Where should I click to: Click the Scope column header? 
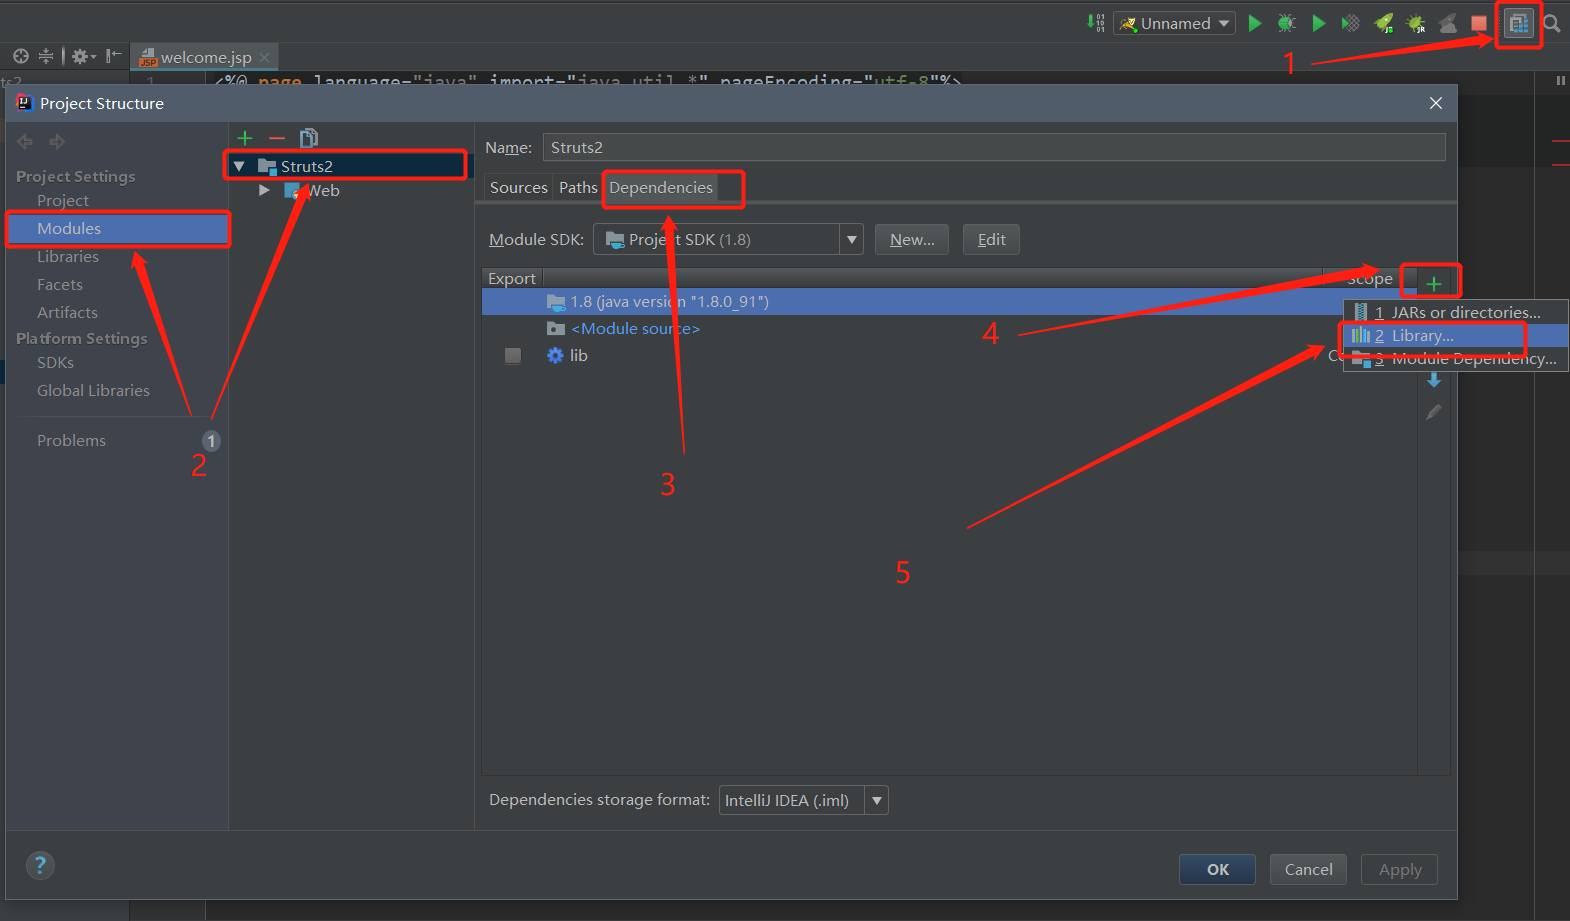(x=1369, y=278)
